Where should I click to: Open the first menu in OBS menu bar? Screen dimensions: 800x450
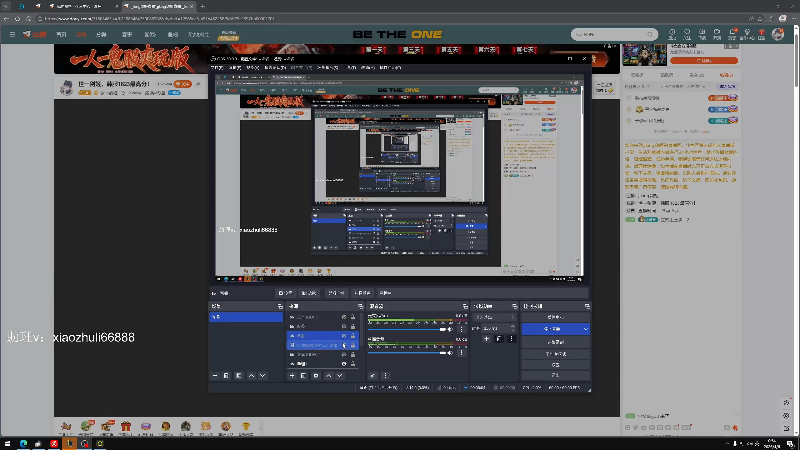217,68
